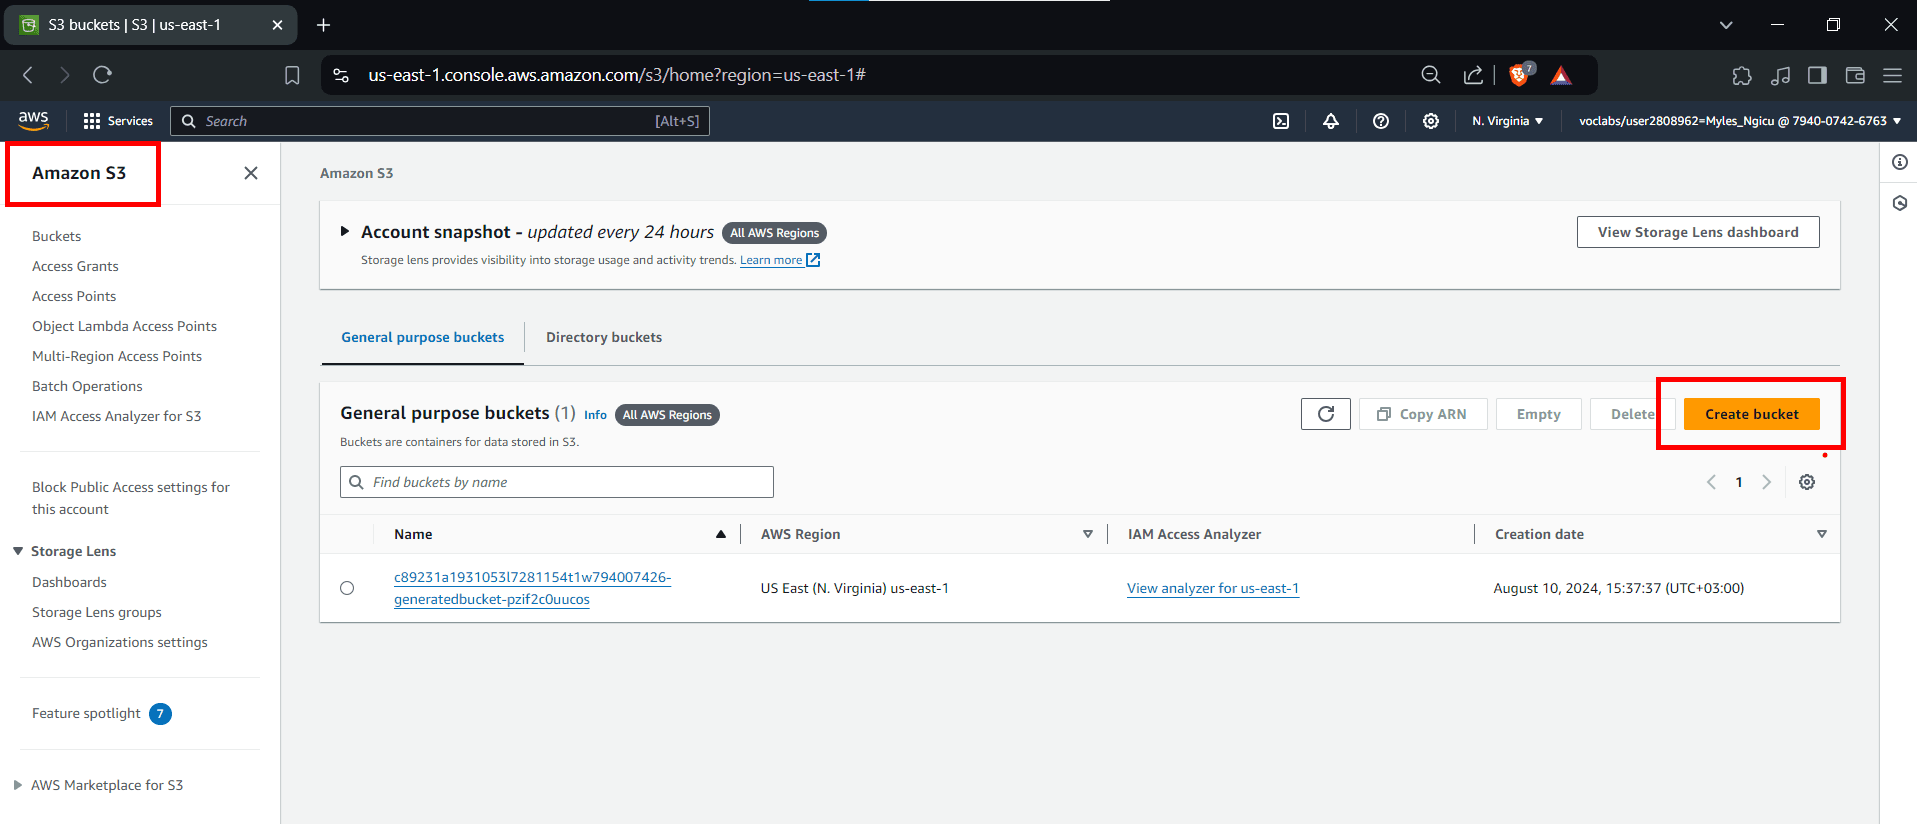Switch to Directory buckets tab

click(604, 337)
